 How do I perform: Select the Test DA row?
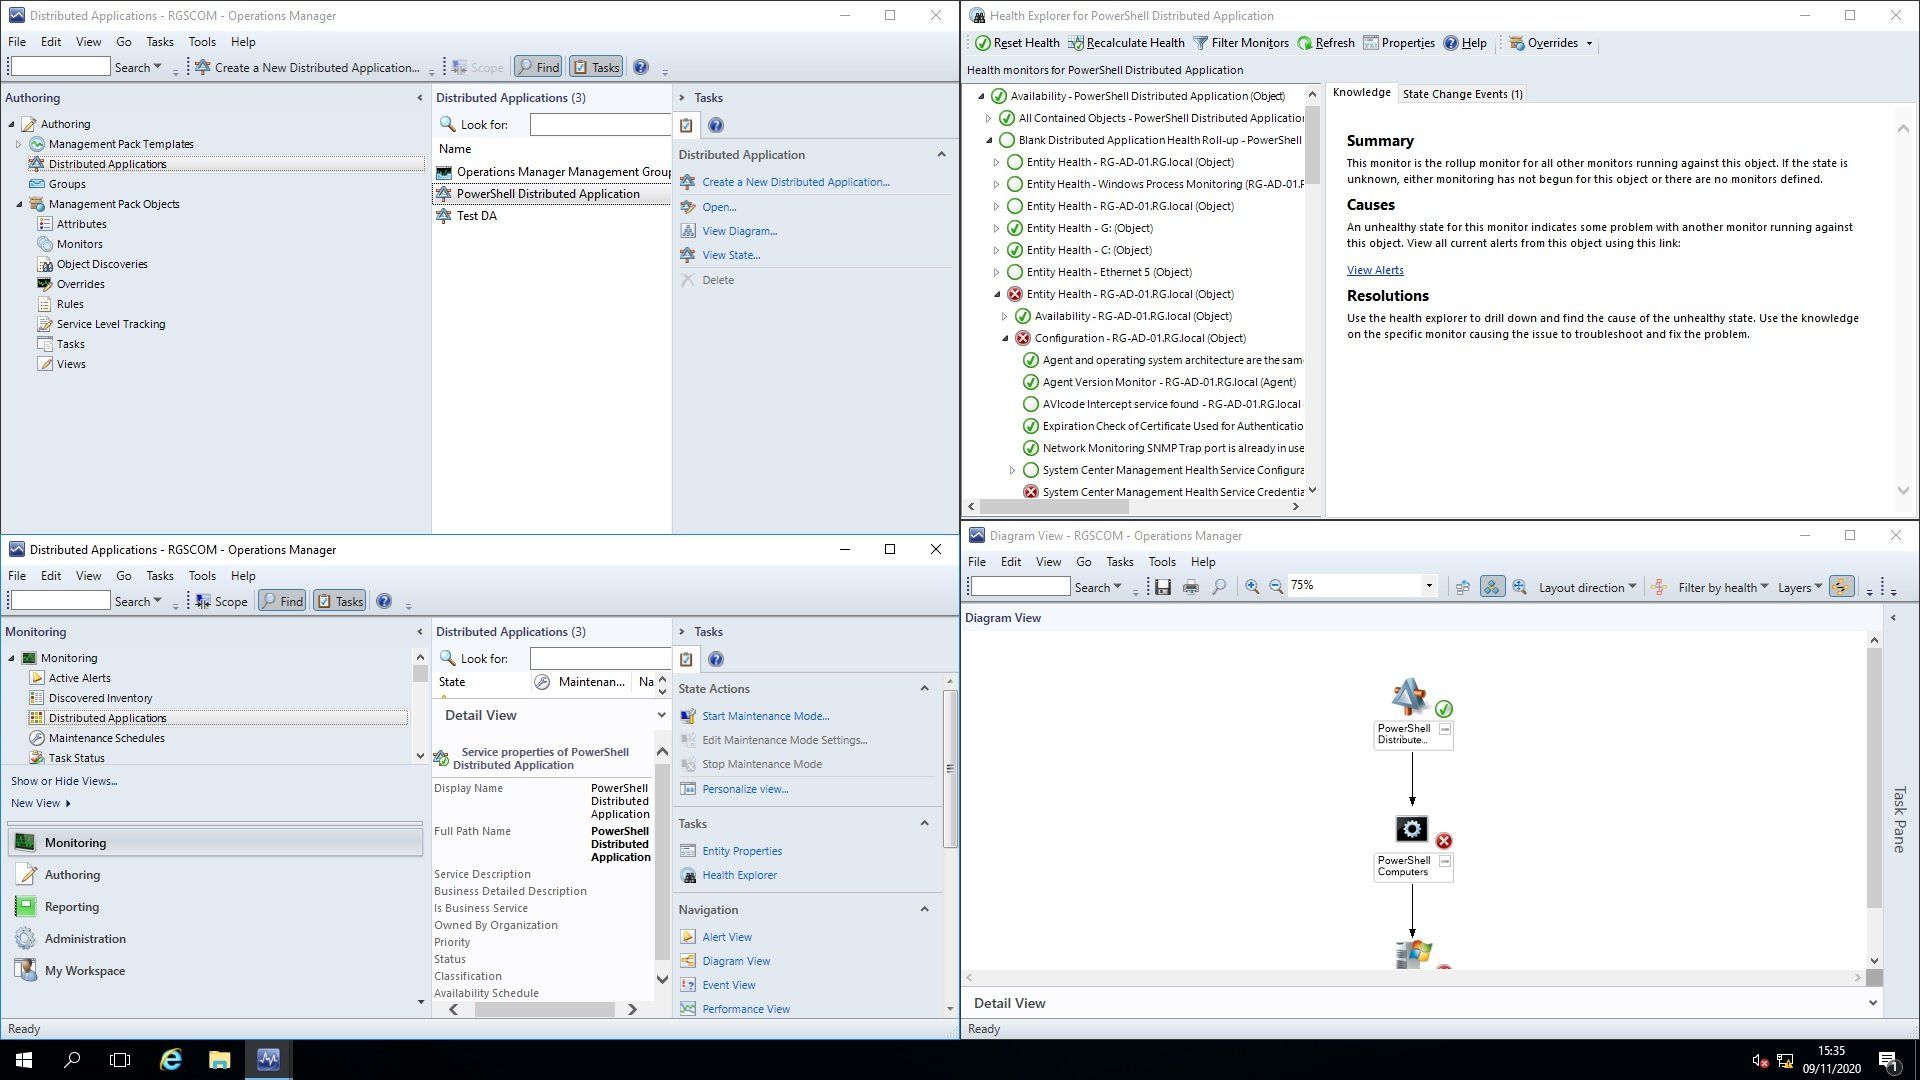pos(550,216)
